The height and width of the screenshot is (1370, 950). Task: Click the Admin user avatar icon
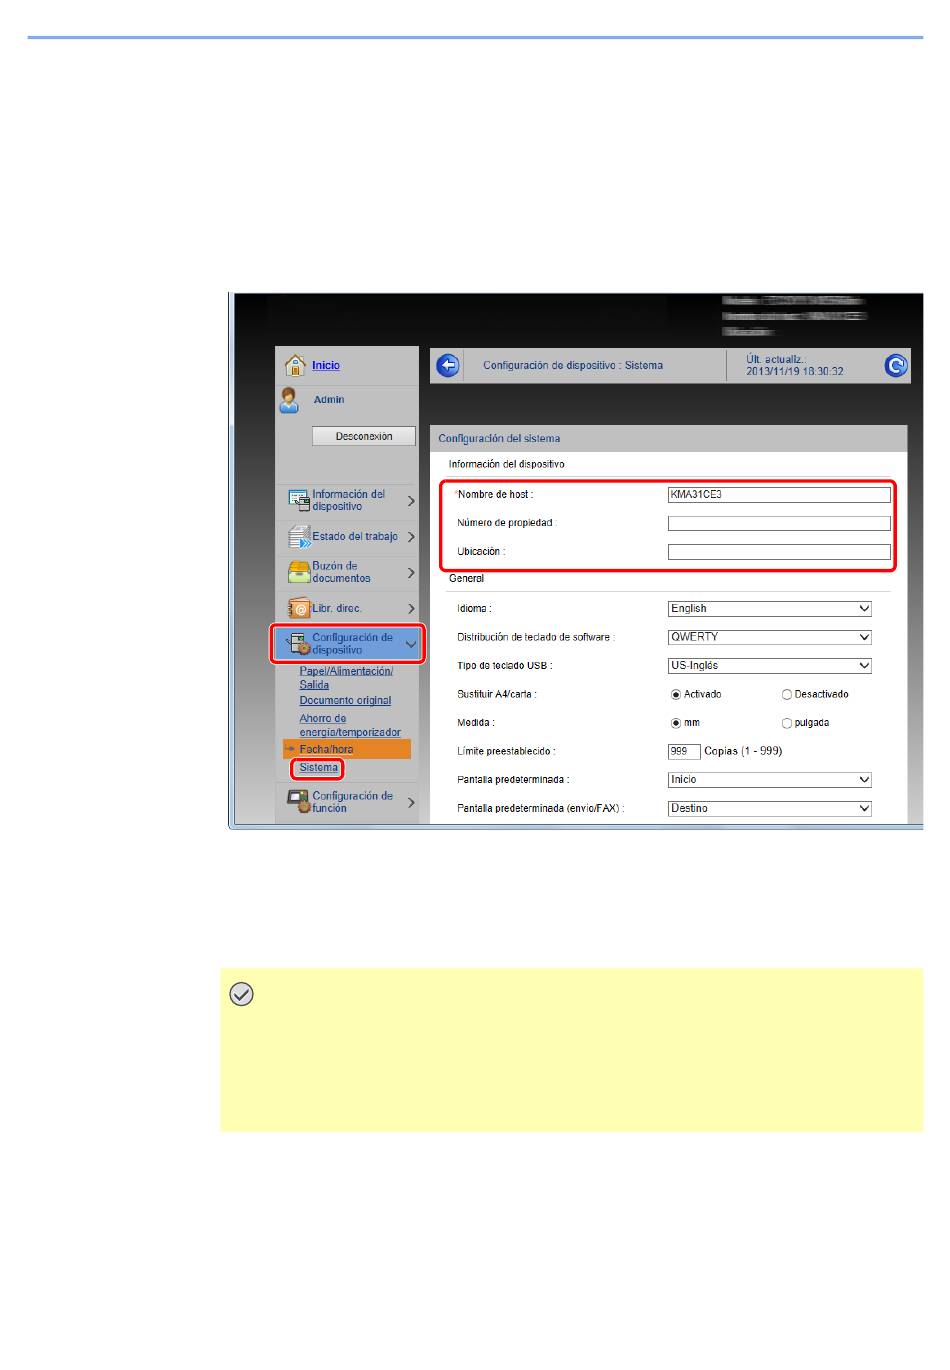(289, 400)
